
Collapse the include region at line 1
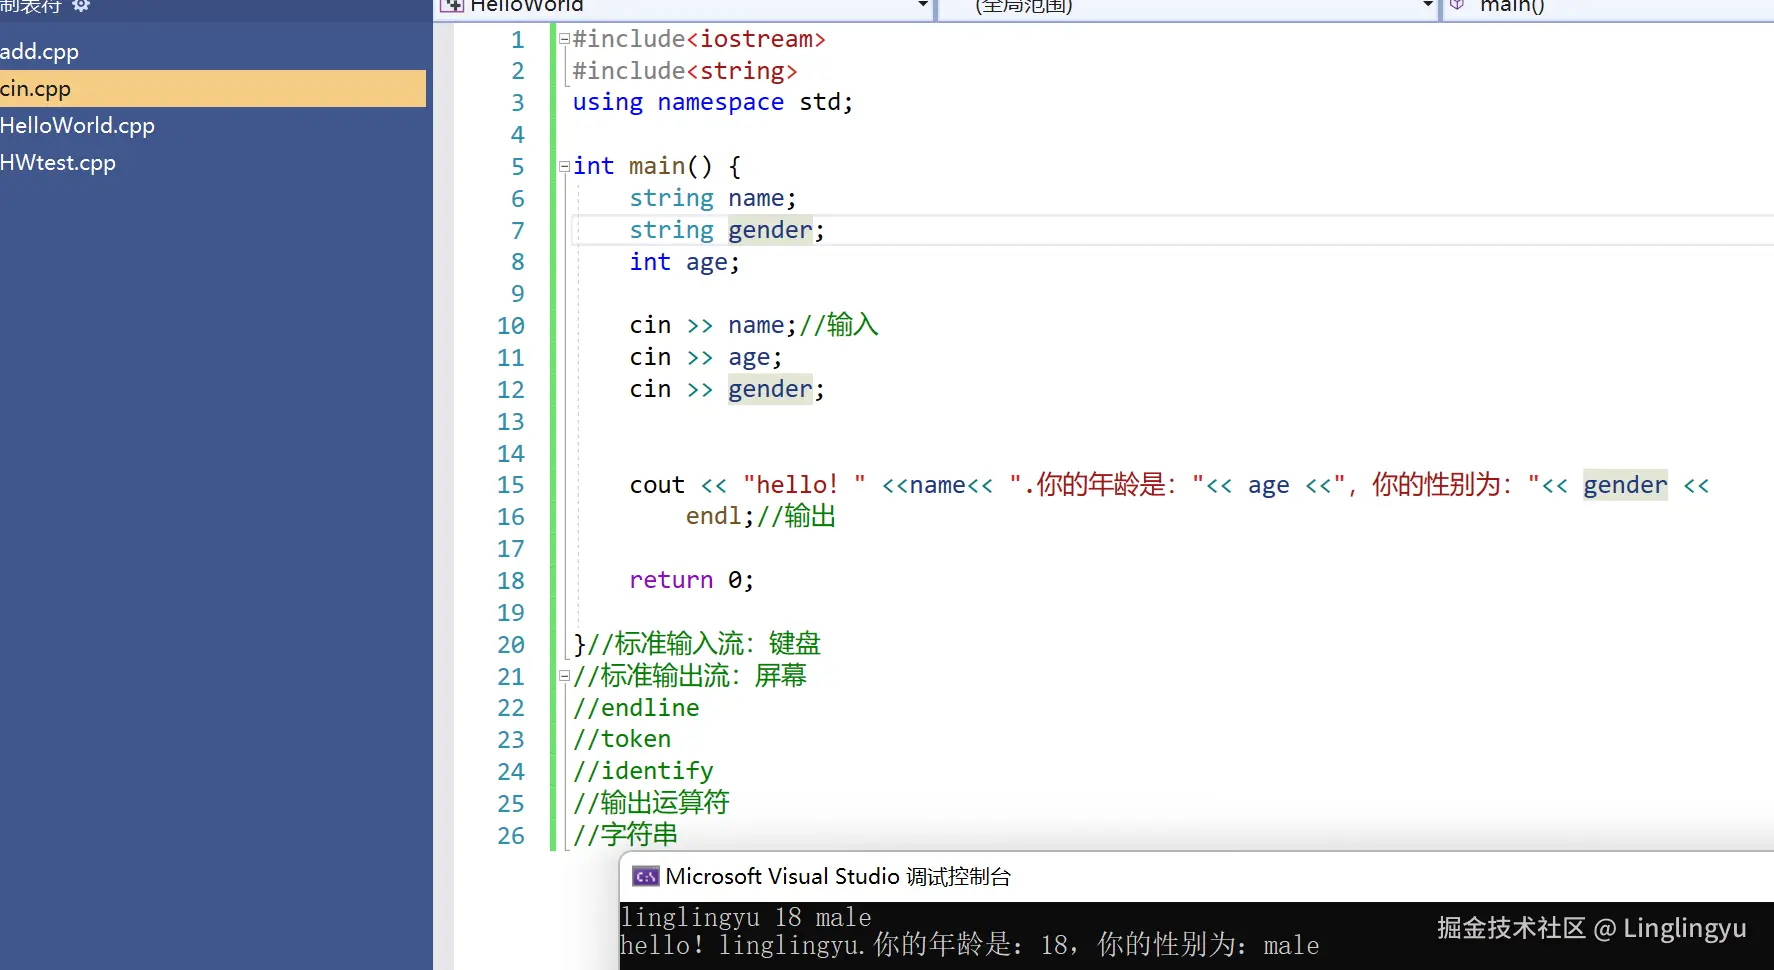tap(564, 39)
